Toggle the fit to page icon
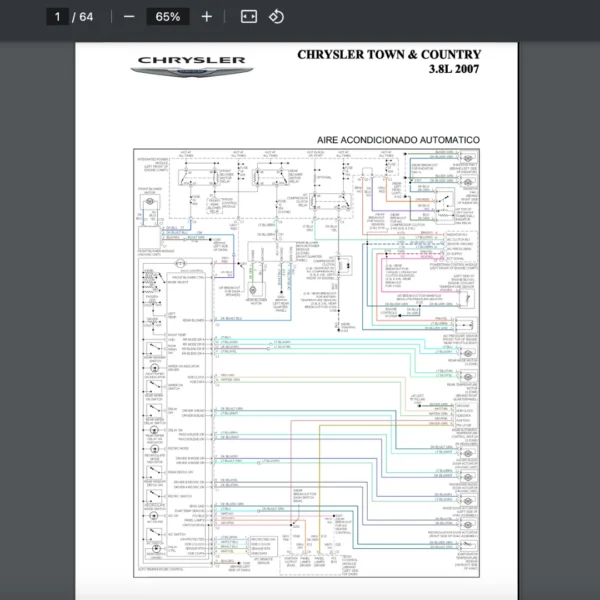 tap(249, 17)
